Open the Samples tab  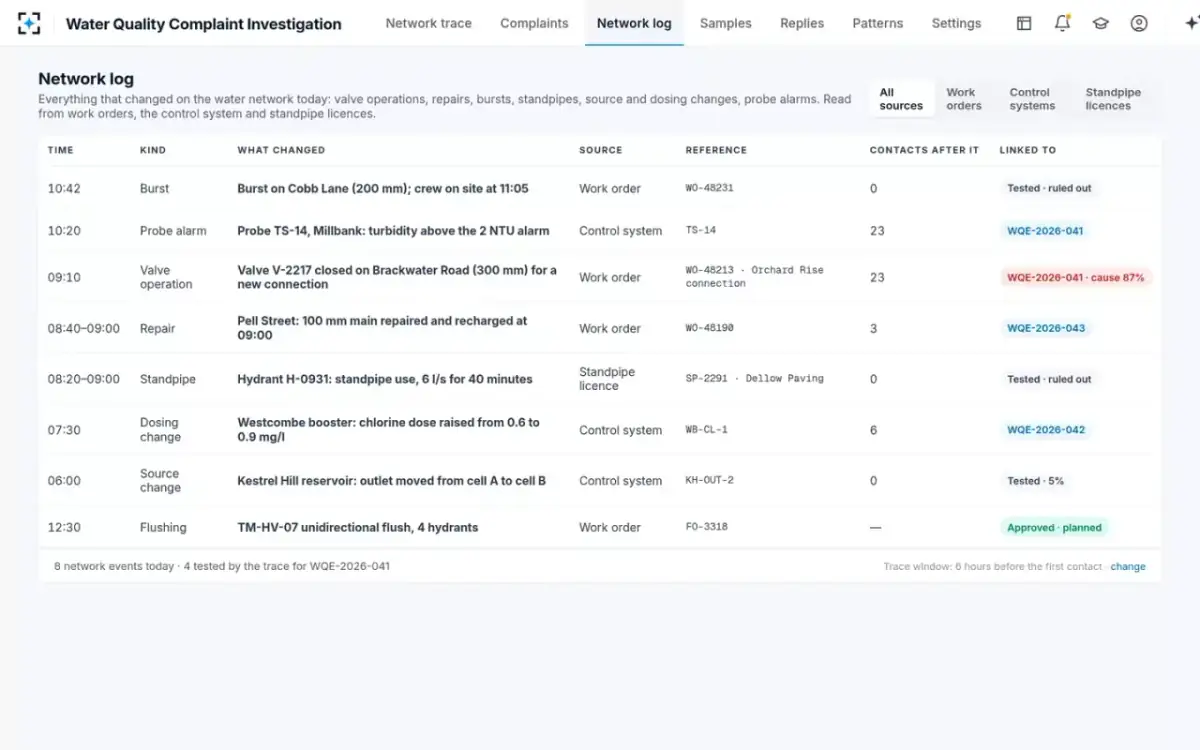[x=725, y=23]
